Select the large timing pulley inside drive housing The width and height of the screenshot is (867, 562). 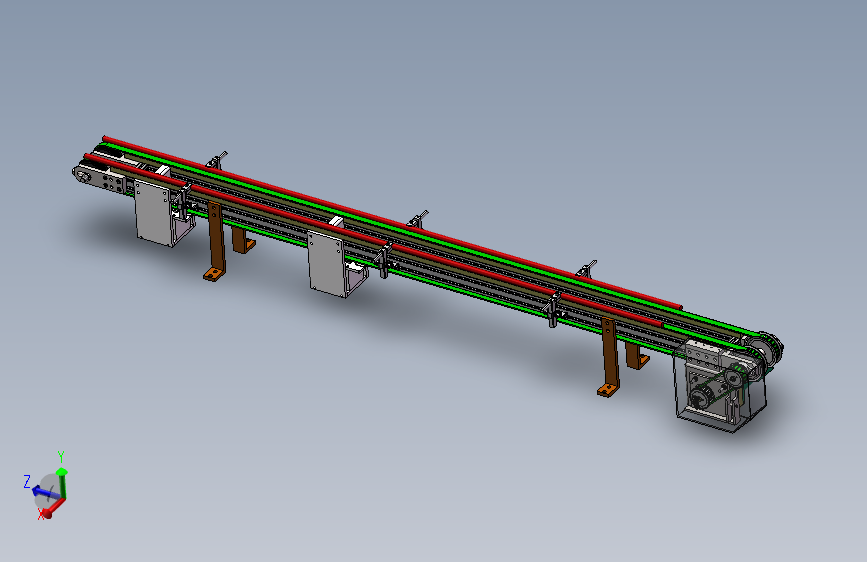coord(700,397)
